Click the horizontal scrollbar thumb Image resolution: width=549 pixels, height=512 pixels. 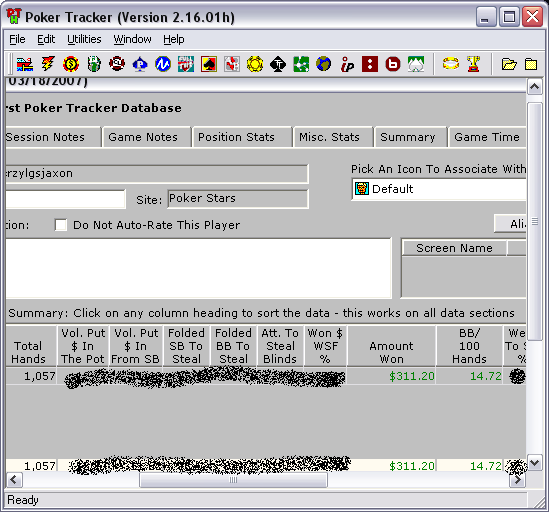click(x=234, y=480)
